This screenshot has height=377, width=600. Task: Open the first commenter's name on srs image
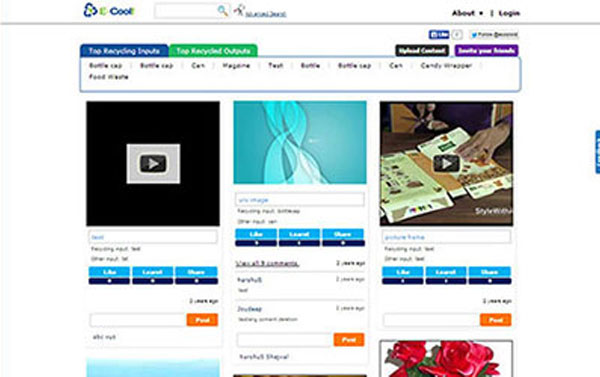click(x=249, y=280)
